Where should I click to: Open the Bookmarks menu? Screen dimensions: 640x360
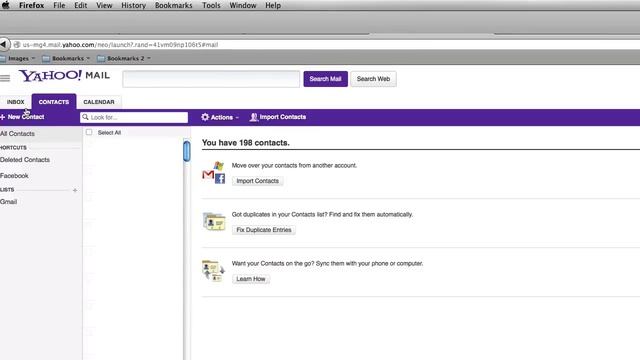pyautogui.click(x=173, y=5)
